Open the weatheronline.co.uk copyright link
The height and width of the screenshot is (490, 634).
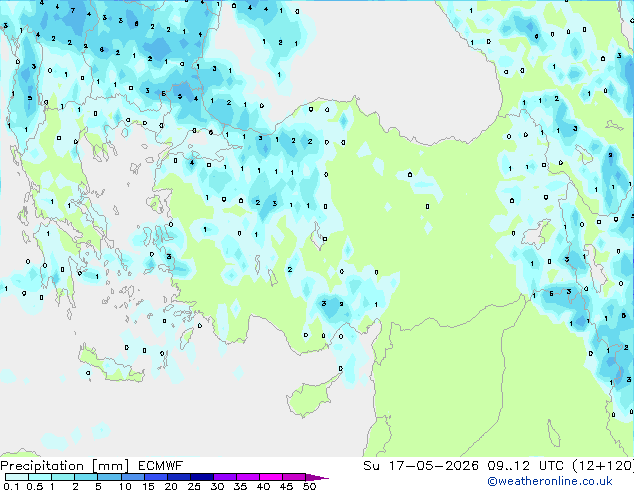549,482
